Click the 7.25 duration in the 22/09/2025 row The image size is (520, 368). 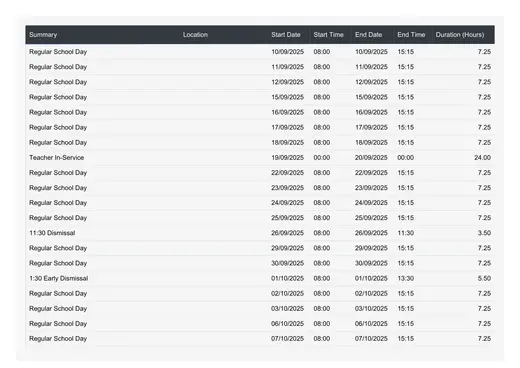click(x=484, y=173)
